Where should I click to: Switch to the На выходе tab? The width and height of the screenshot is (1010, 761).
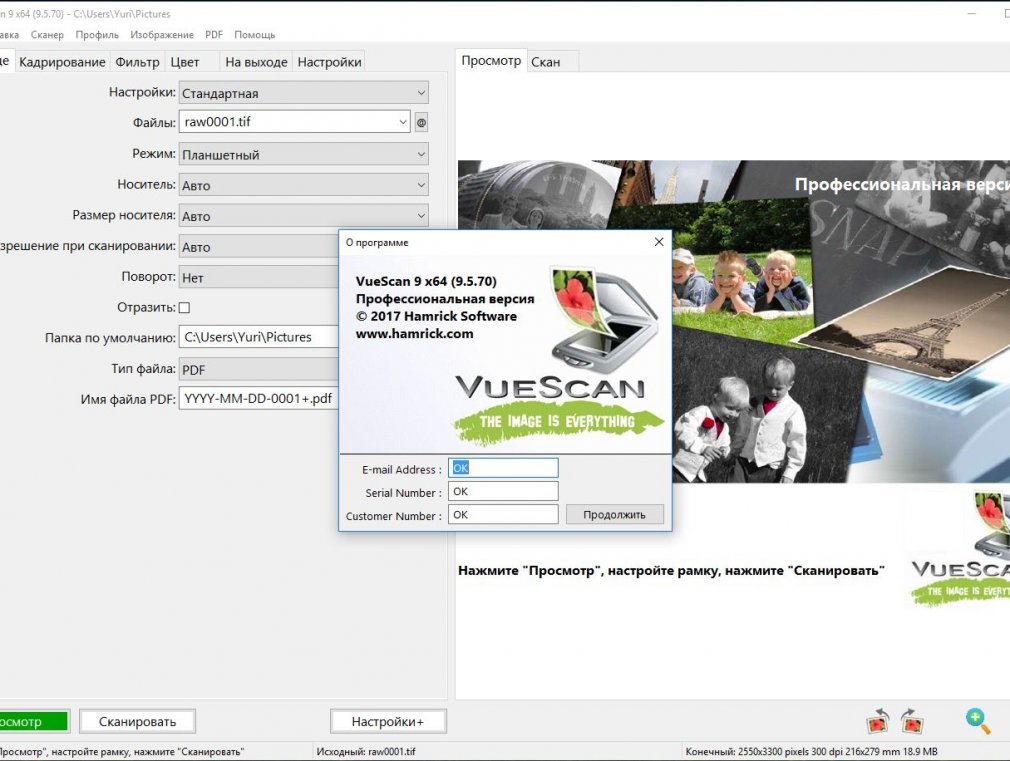point(256,62)
